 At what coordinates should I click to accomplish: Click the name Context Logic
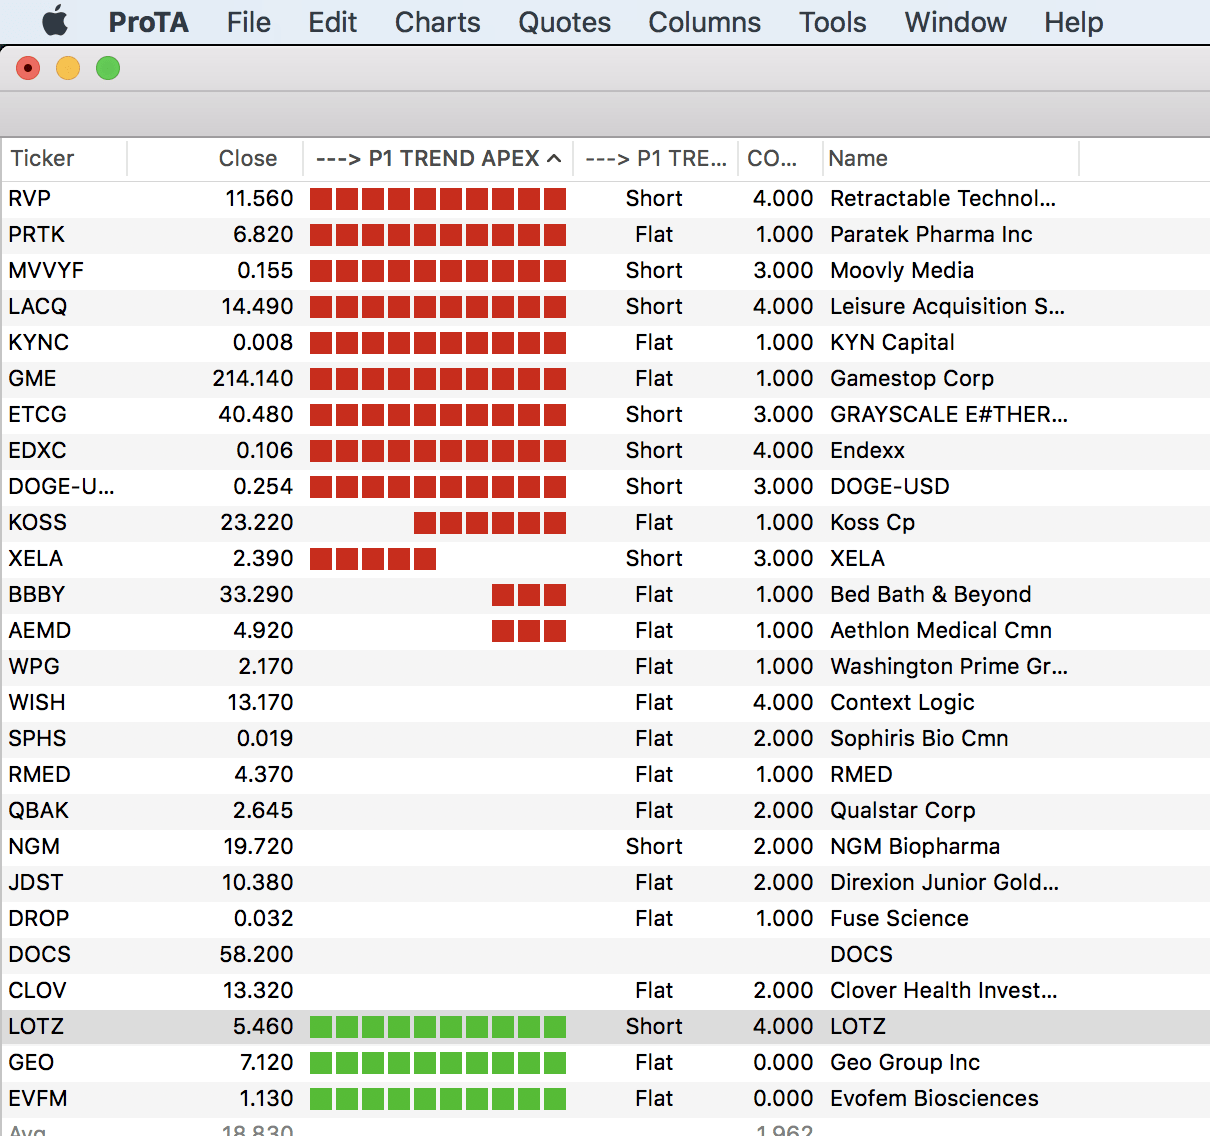click(x=902, y=702)
